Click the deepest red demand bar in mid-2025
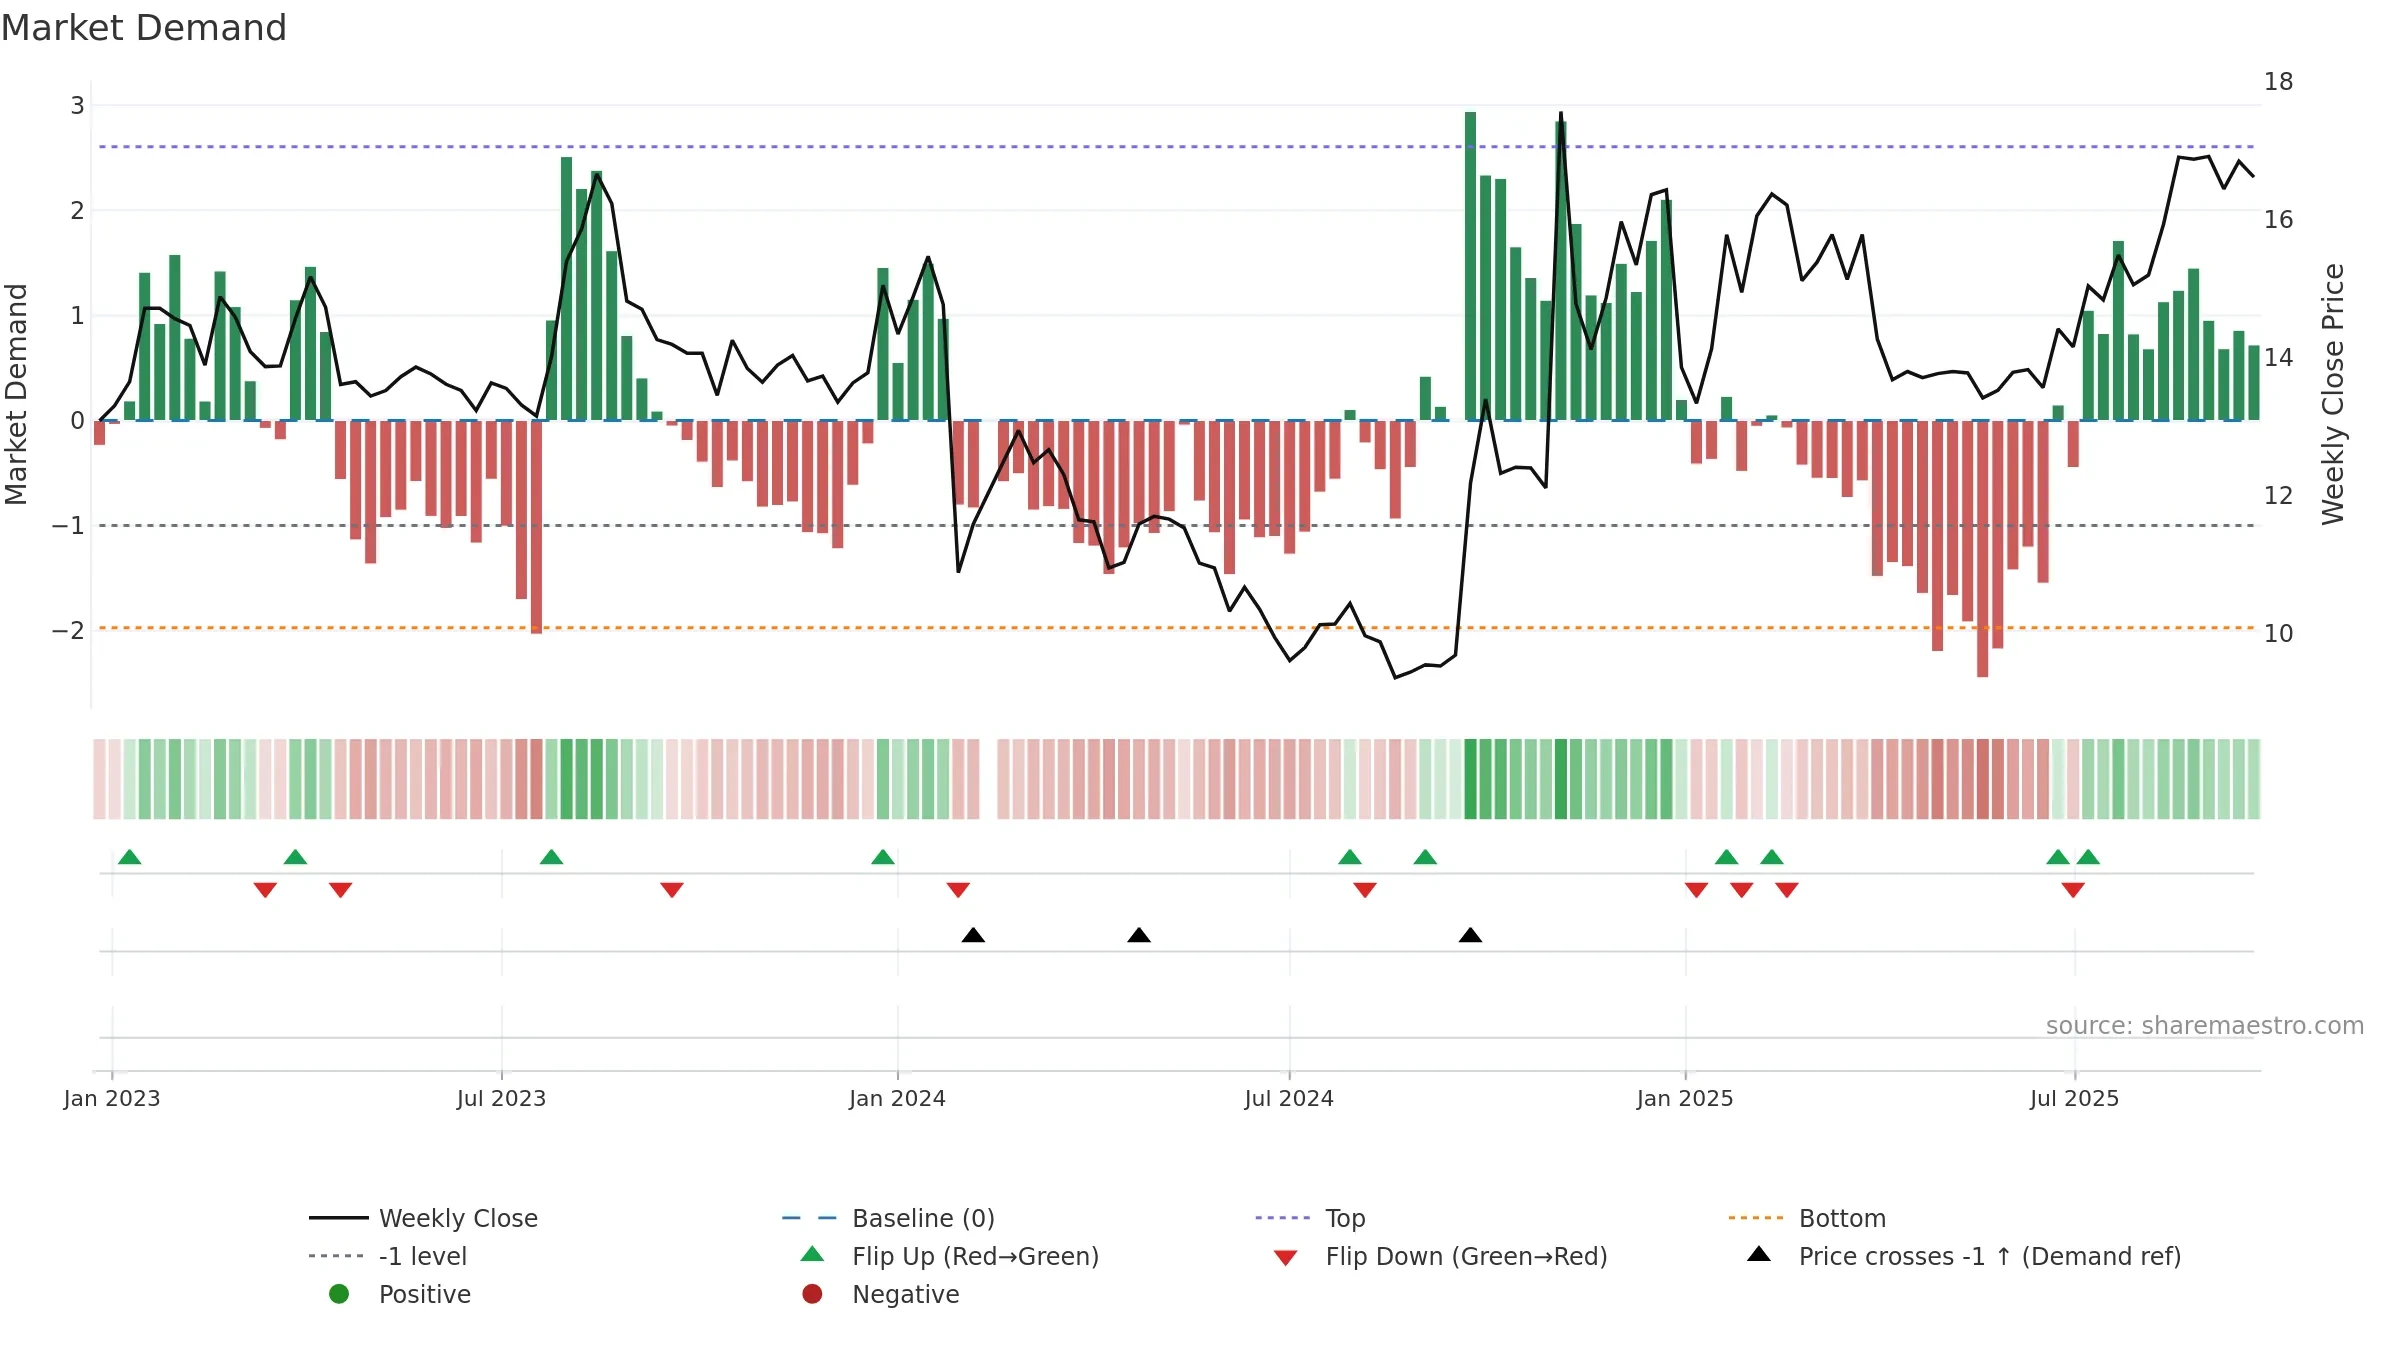Image resolution: width=2400 pixels, height=1350 pixels. click(x=1982, y=548)
